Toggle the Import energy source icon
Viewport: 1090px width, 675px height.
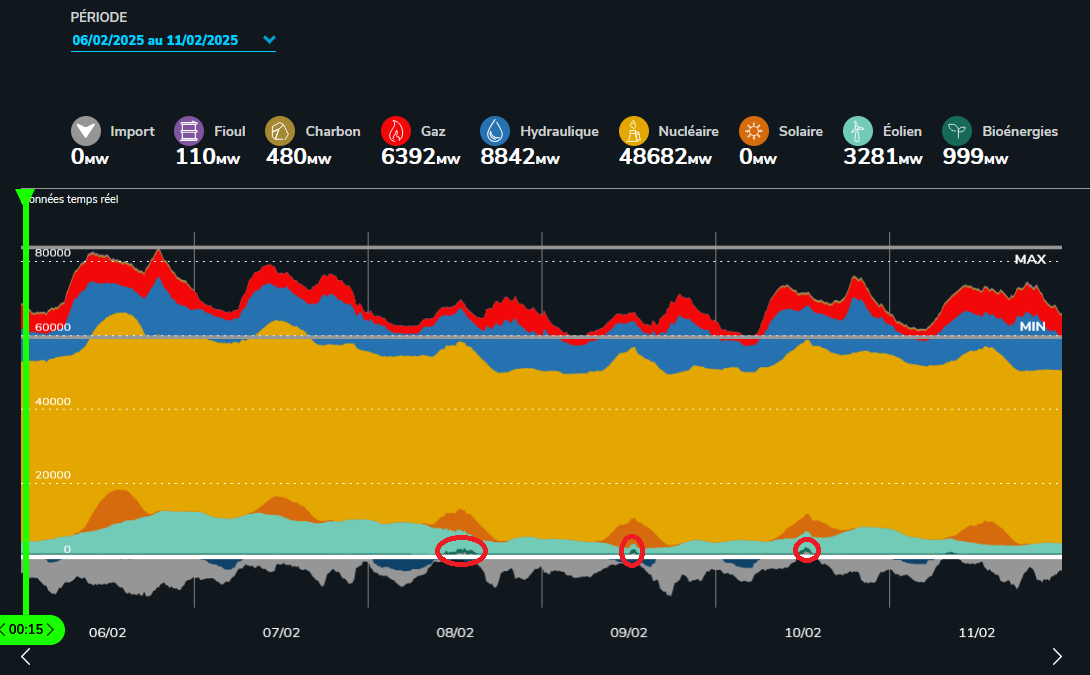86,131
